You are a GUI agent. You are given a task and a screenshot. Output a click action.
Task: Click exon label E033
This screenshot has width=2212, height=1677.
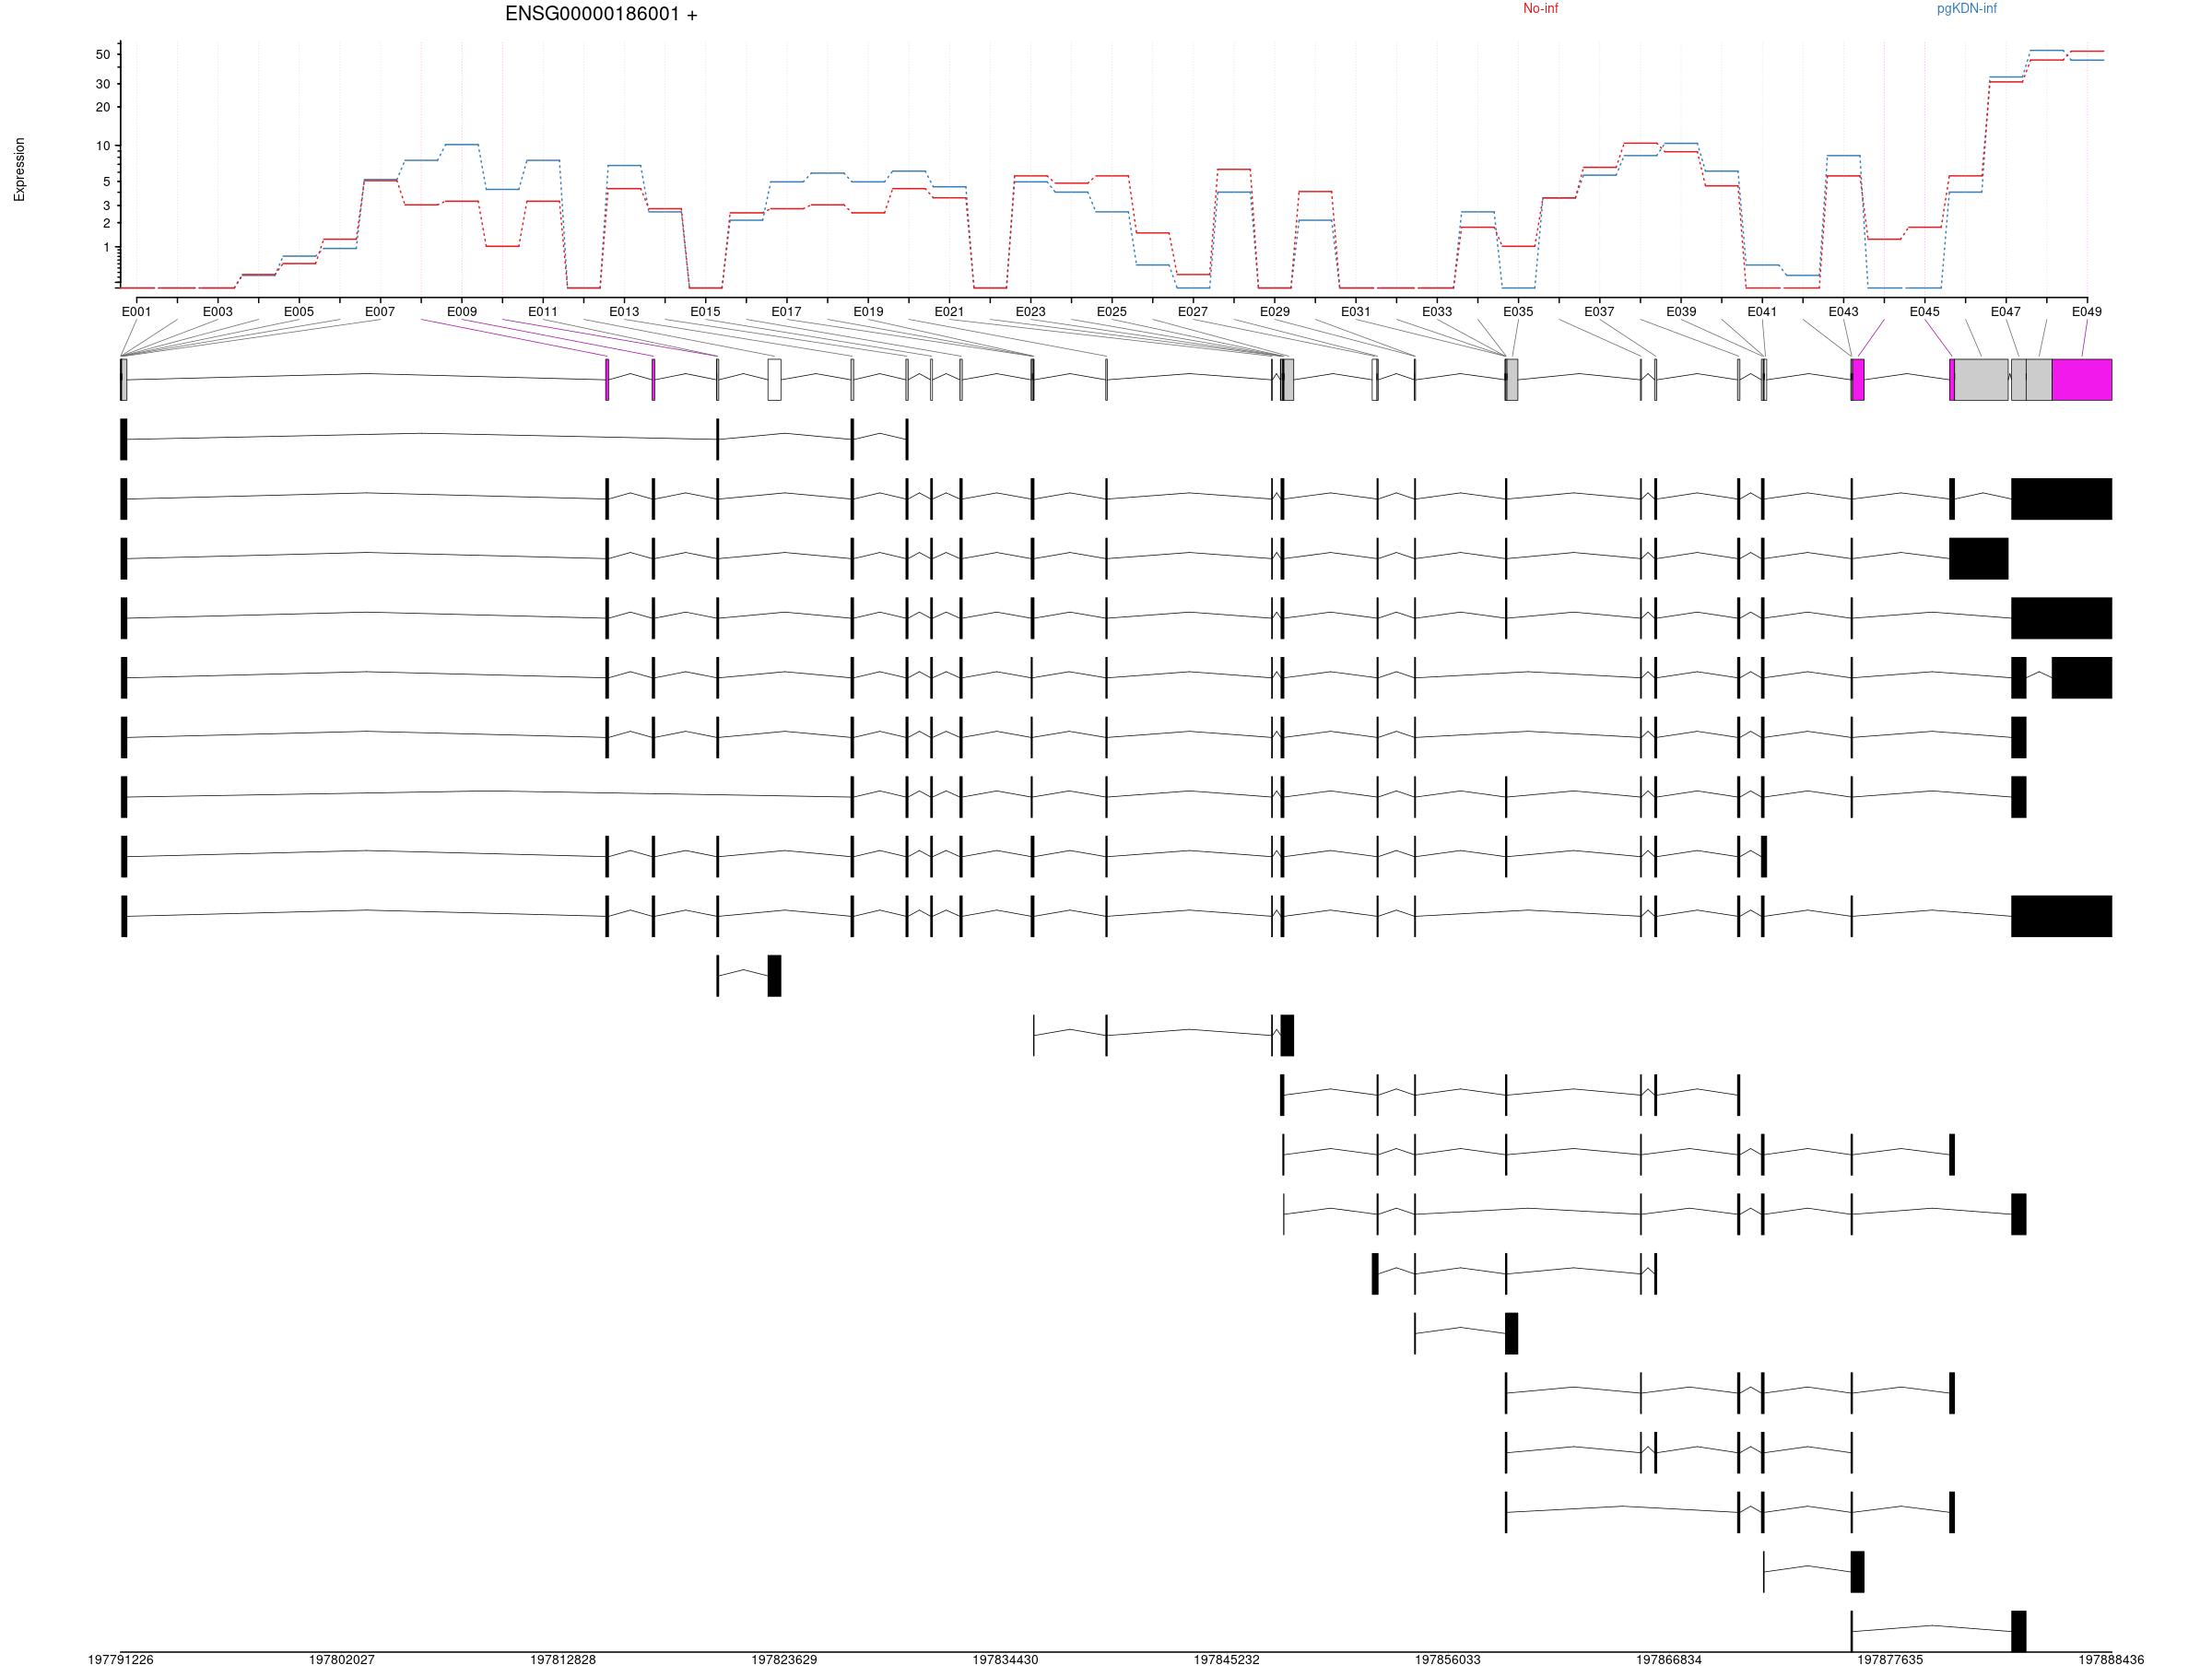click(1437, 311)
